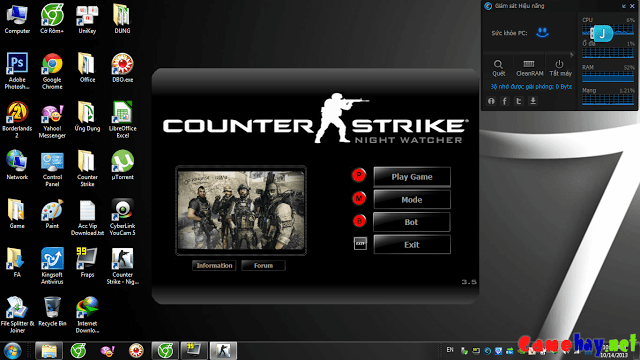Click the red M icon

(x=359, y=199)
